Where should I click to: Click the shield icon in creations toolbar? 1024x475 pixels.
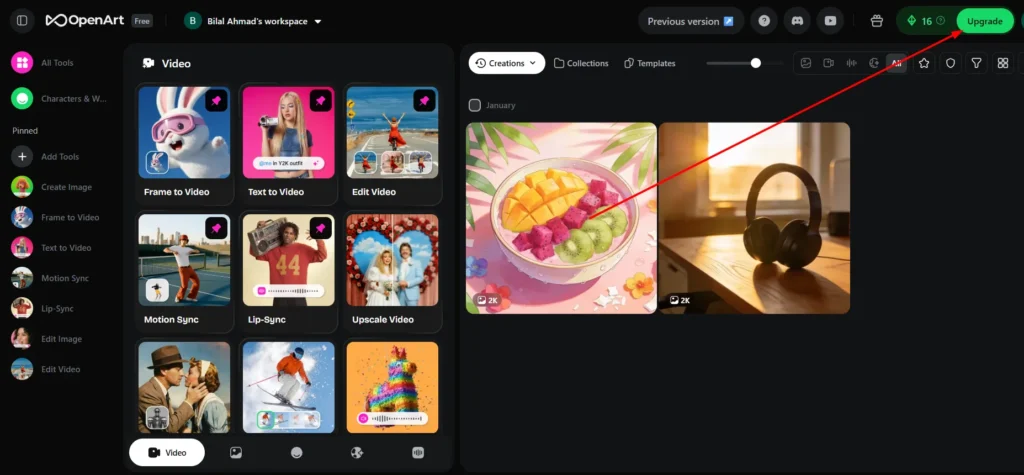pyautogui.click(x=950, y=63)
